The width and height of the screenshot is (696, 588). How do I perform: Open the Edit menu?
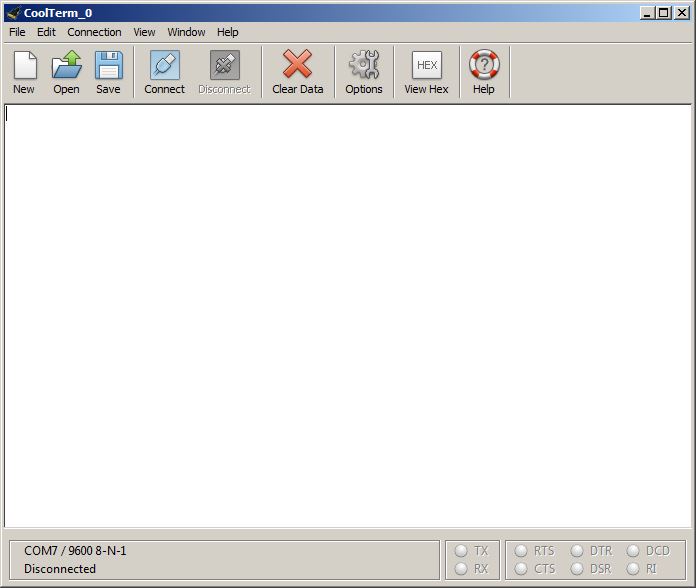(x=46, y=32)
